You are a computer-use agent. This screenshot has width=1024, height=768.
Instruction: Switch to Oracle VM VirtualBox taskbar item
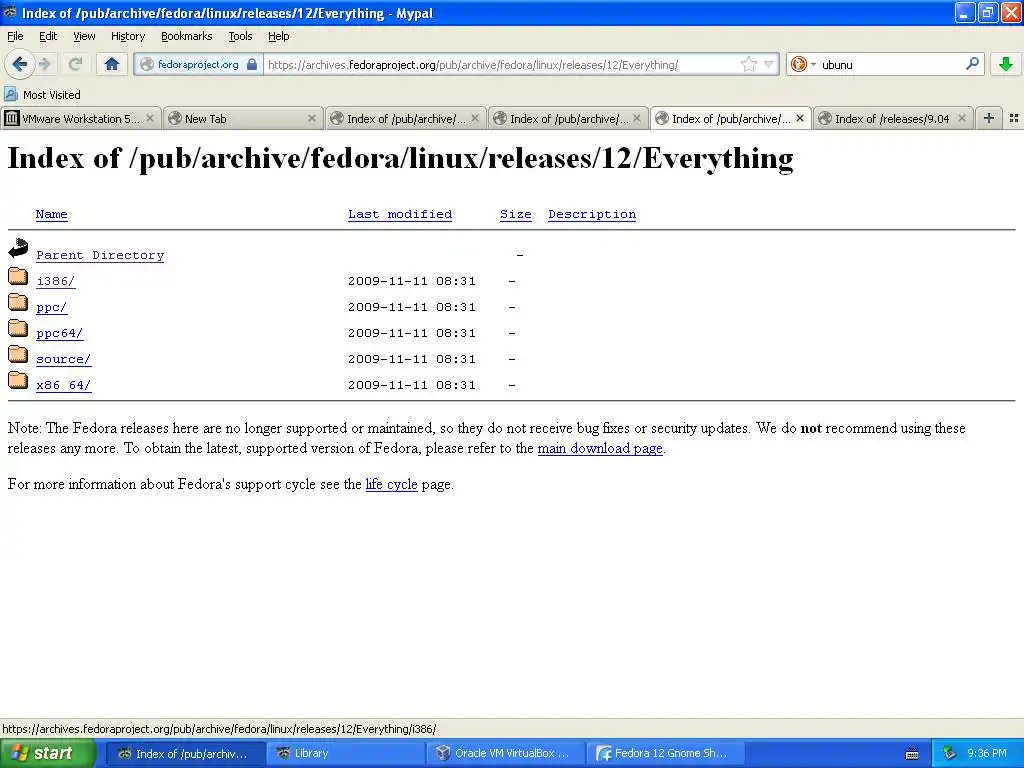coord(505,754)
